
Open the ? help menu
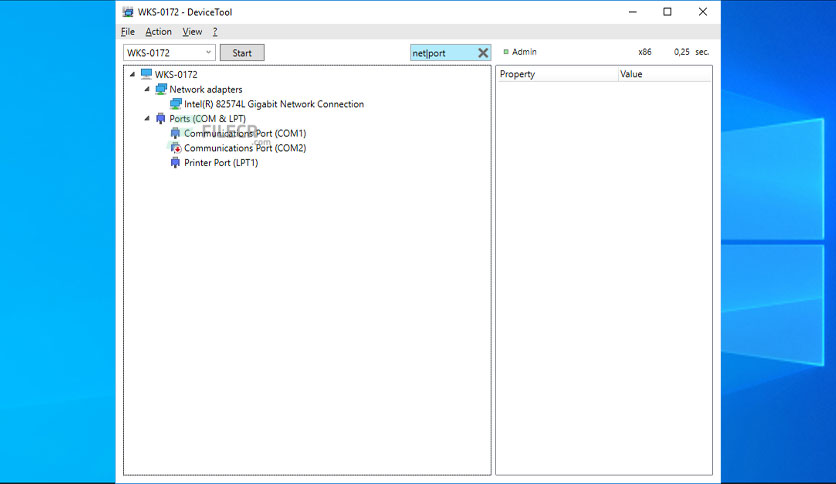215,31
